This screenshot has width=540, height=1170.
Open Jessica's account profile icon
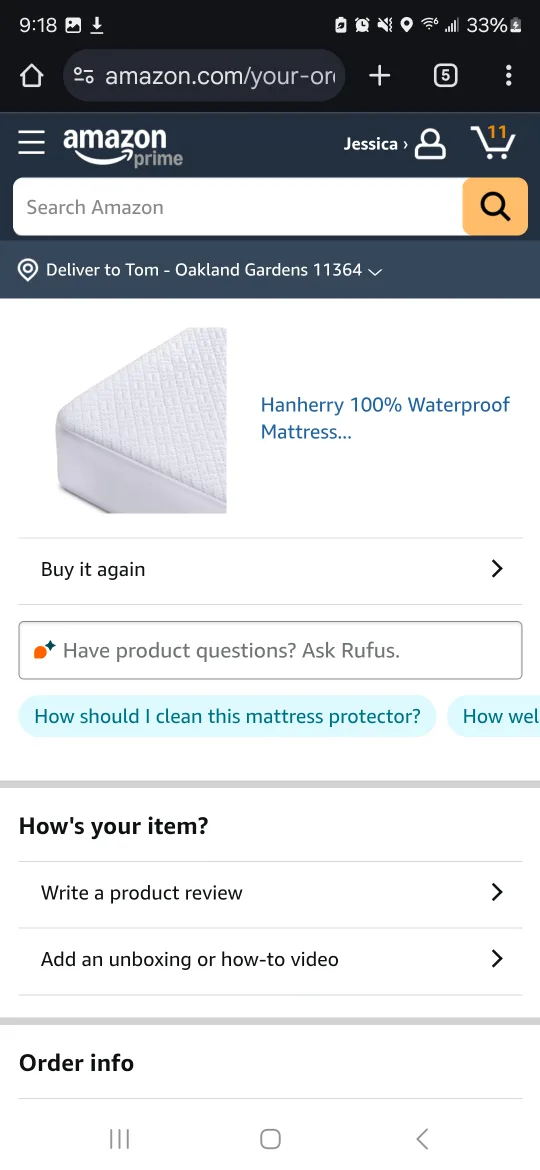[430, 144]
